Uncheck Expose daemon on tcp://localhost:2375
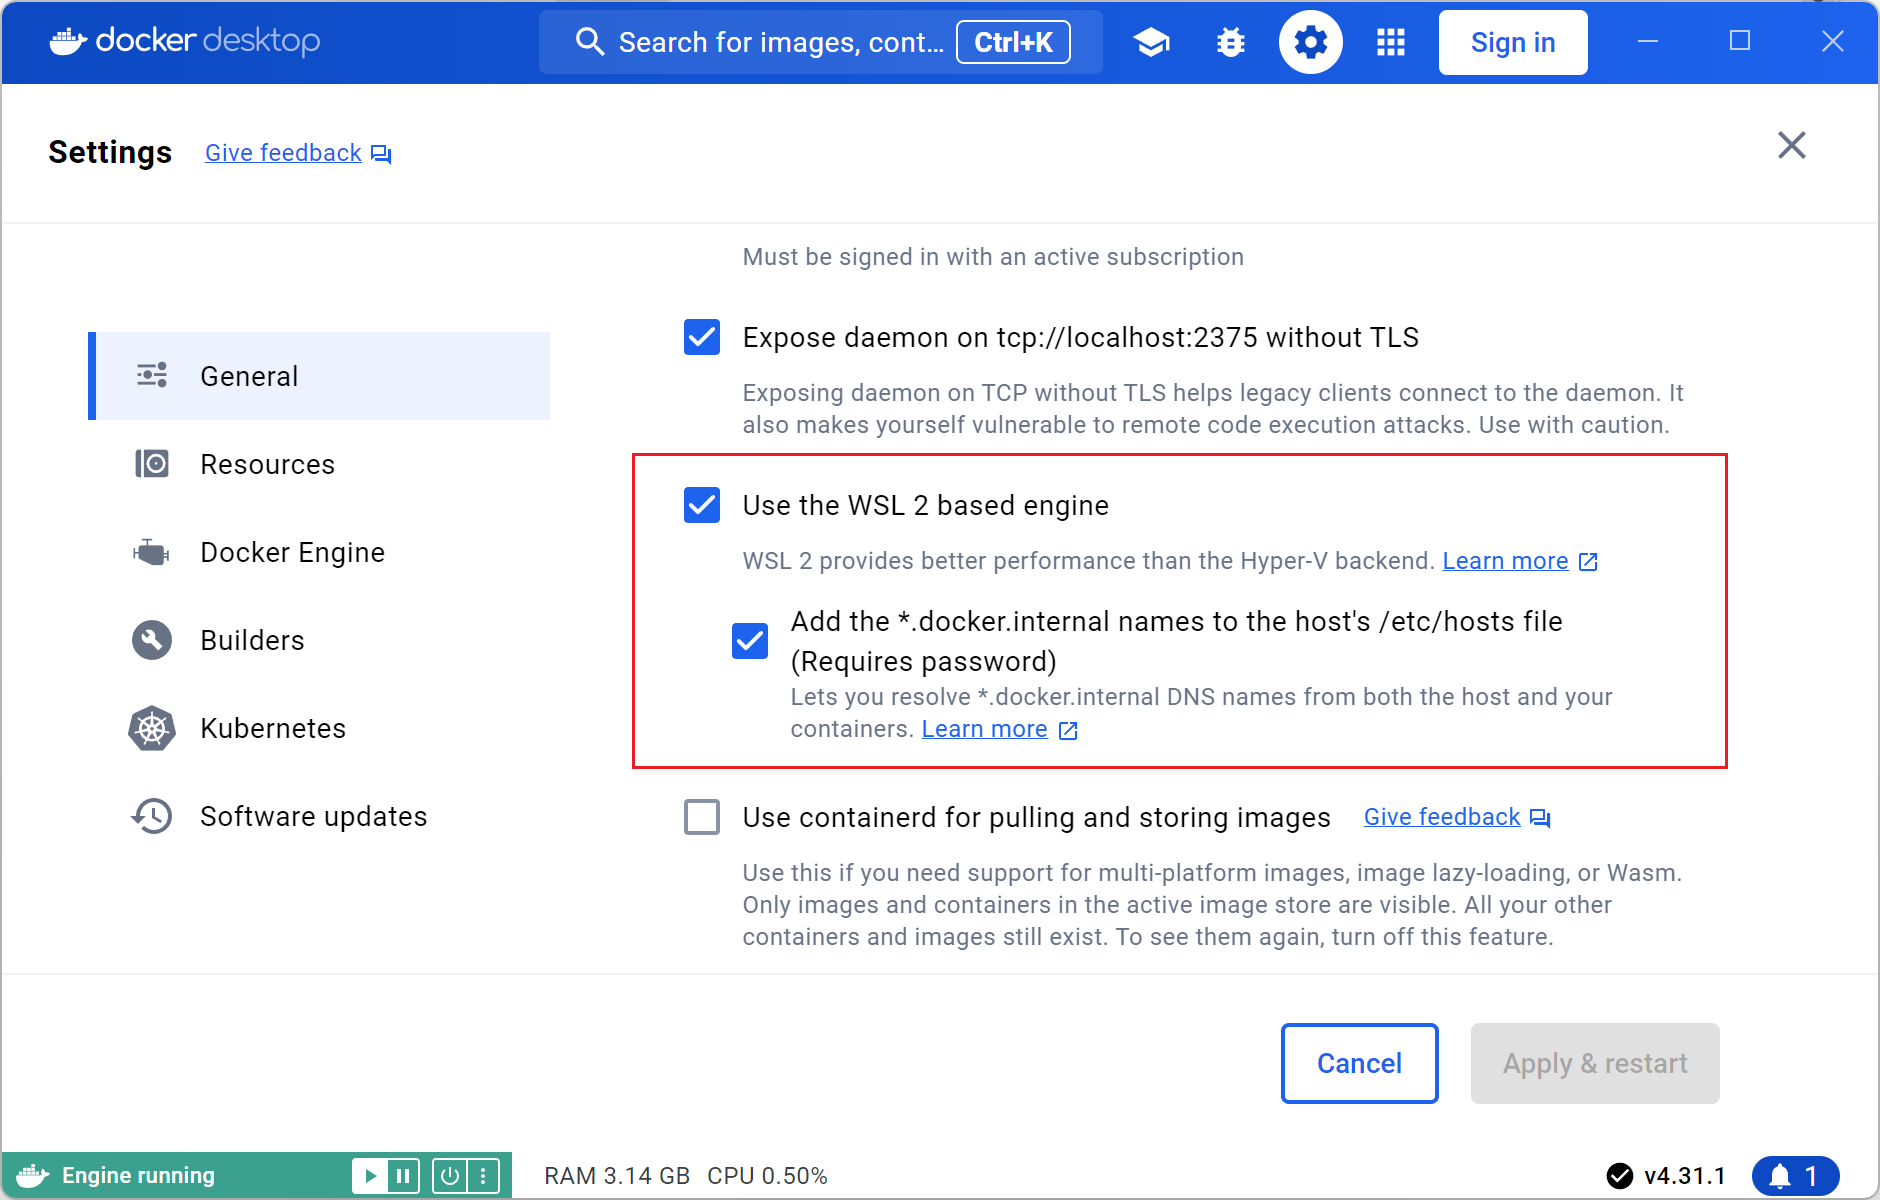This screenshot has width=1880, height=1200. click(x=702, y=337)
